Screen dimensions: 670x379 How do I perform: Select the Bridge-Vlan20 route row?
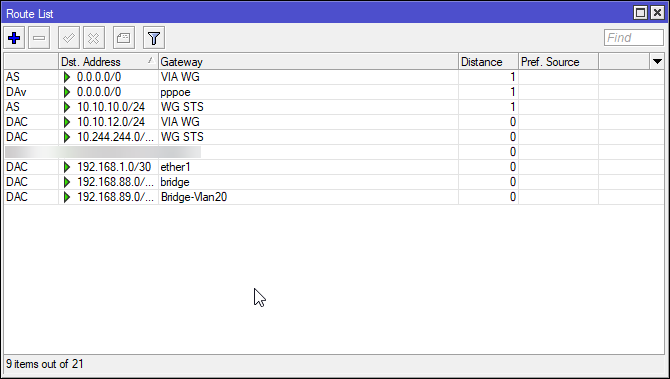[x=334, y=197]
